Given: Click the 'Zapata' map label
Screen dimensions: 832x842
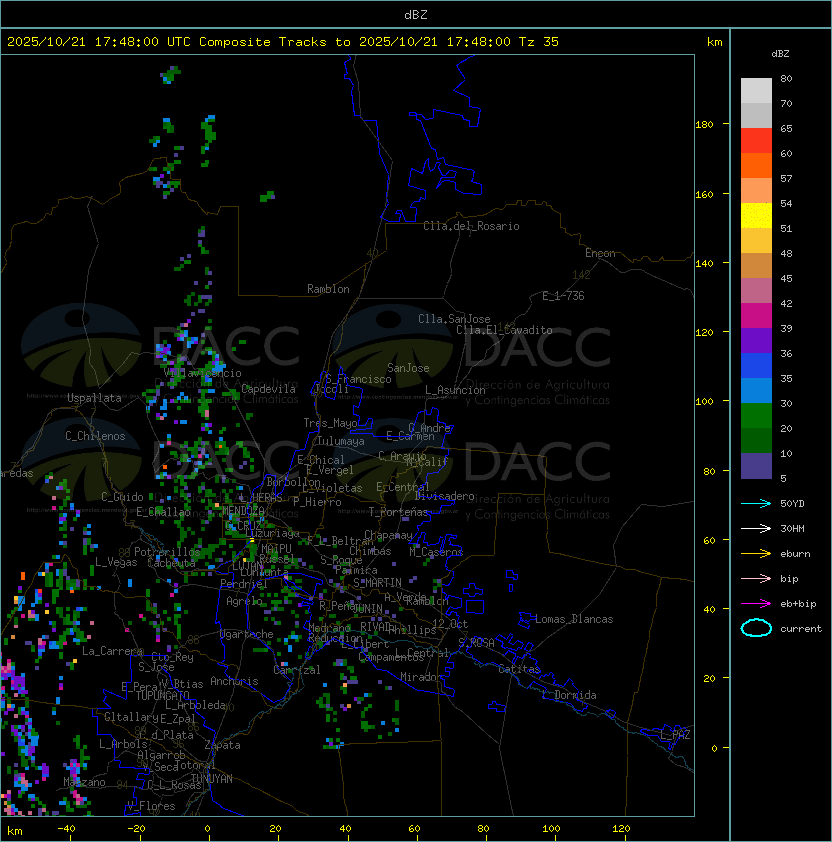Looking at the screenshot, I should pos(222,745).
